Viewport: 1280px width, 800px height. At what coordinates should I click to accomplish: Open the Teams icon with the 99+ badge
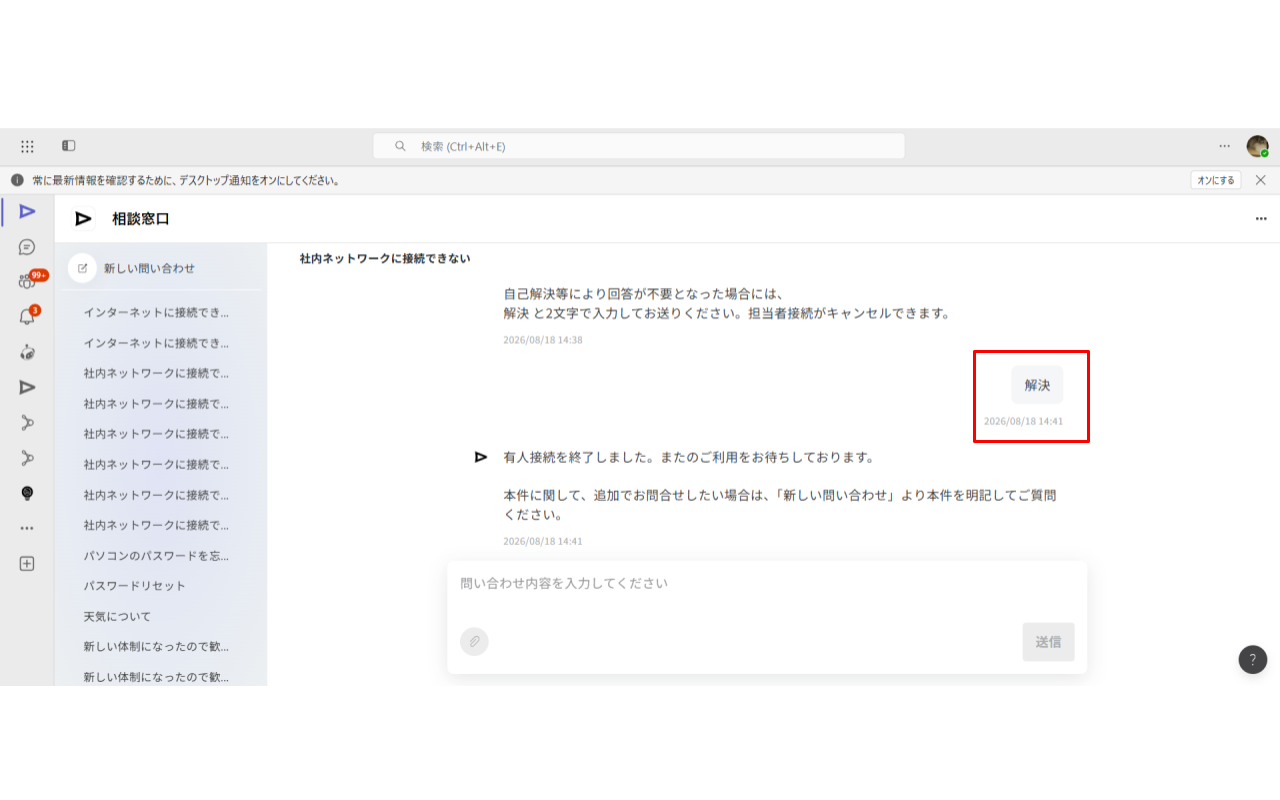28,282
